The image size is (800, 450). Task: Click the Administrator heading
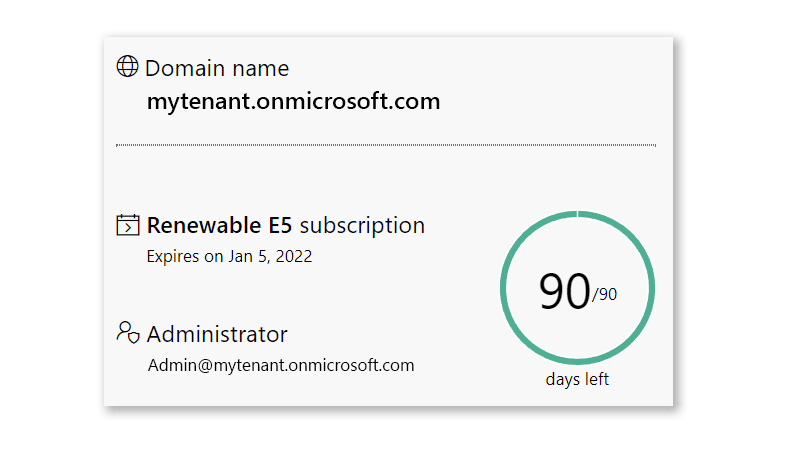coord(217,335)
